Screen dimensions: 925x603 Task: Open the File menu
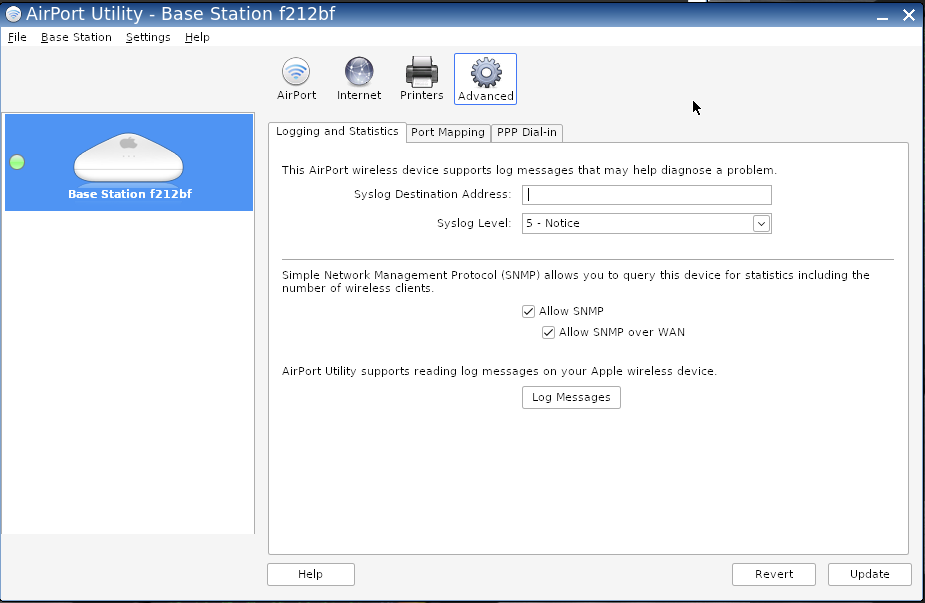(17, 37)
